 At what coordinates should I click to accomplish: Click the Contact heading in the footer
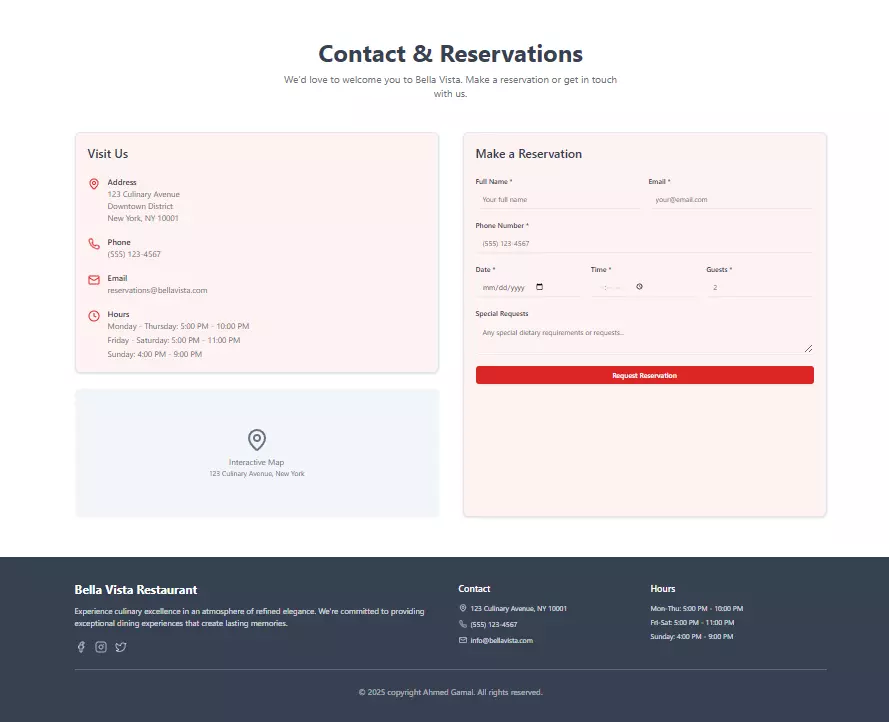474,588
